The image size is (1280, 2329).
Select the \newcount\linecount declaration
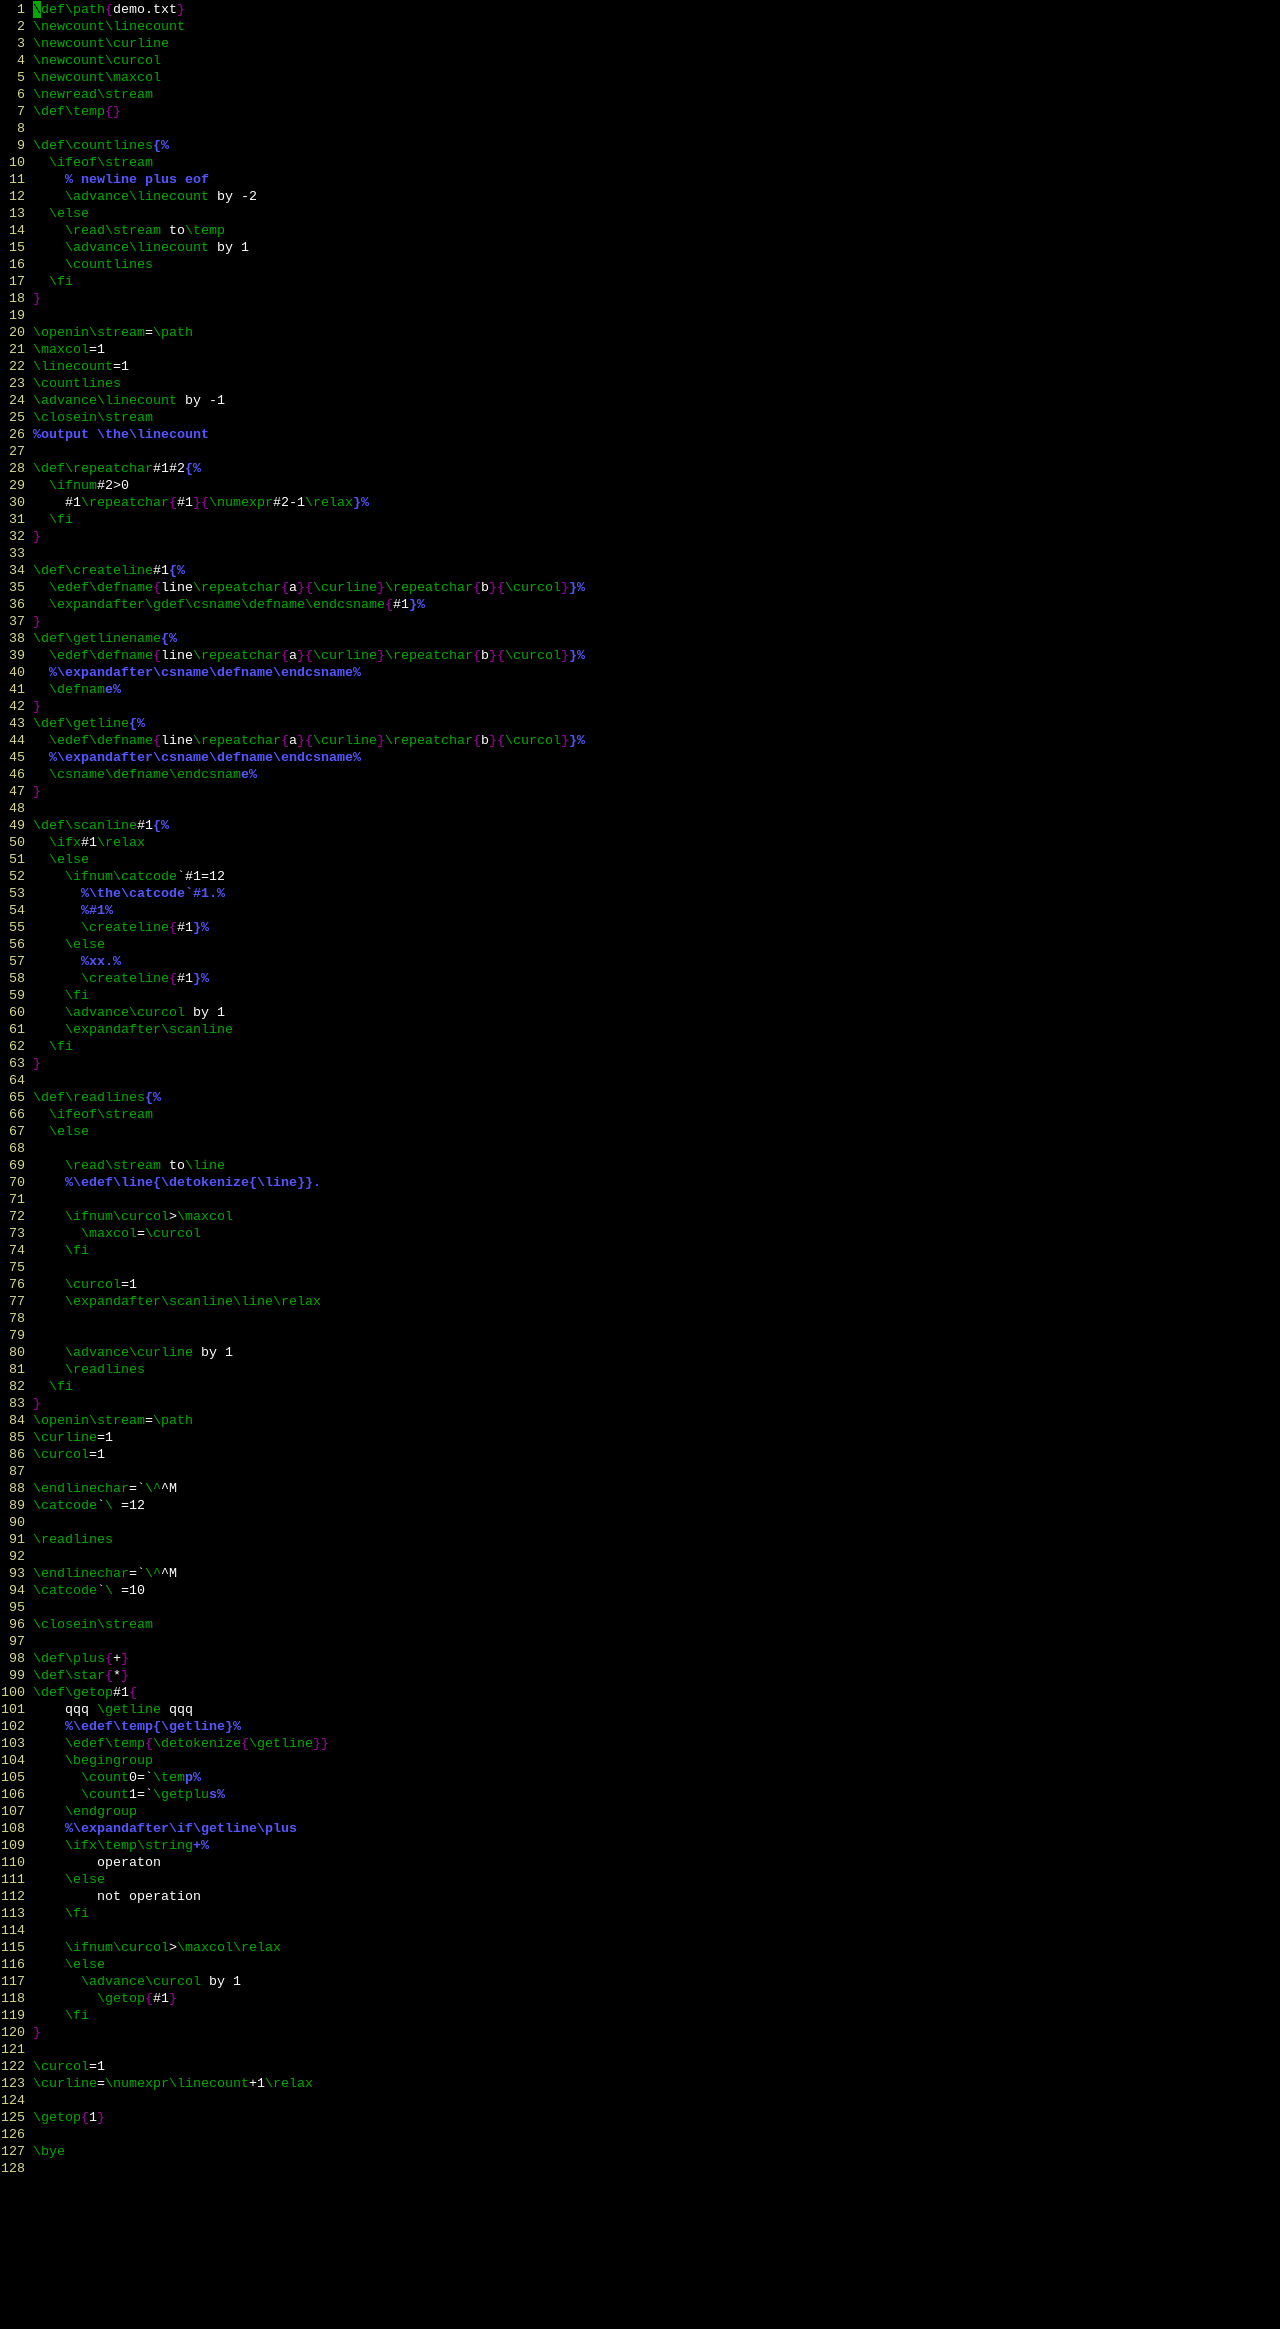[x=109, y=26]
